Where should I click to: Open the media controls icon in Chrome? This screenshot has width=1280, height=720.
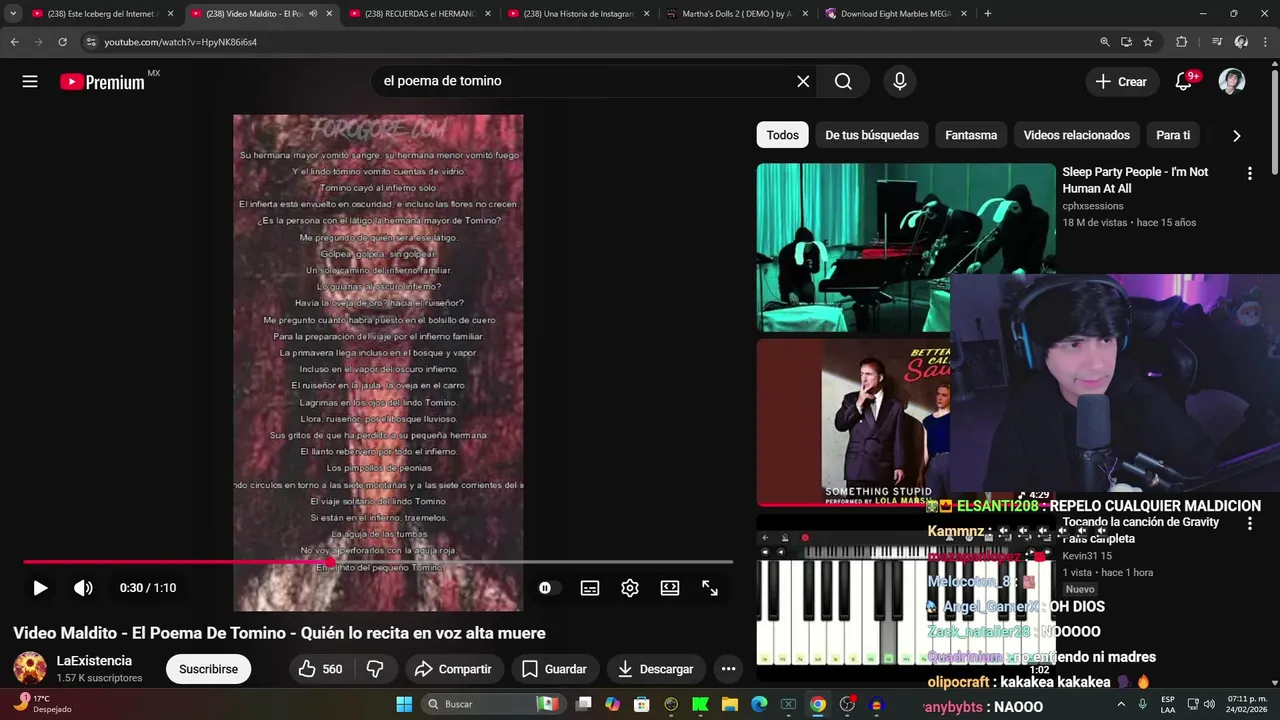(1217, 42)
